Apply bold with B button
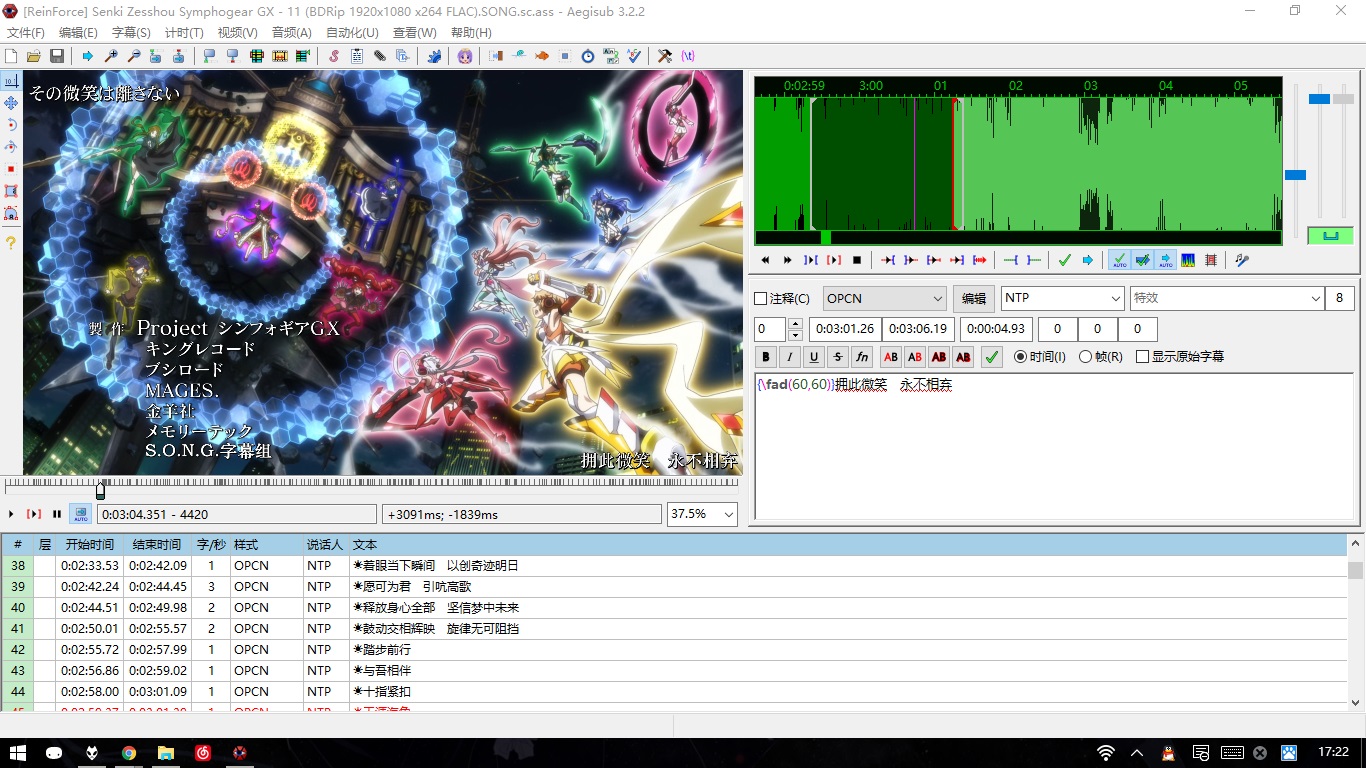Screen dimensions: 1366x768 point(766,357)
